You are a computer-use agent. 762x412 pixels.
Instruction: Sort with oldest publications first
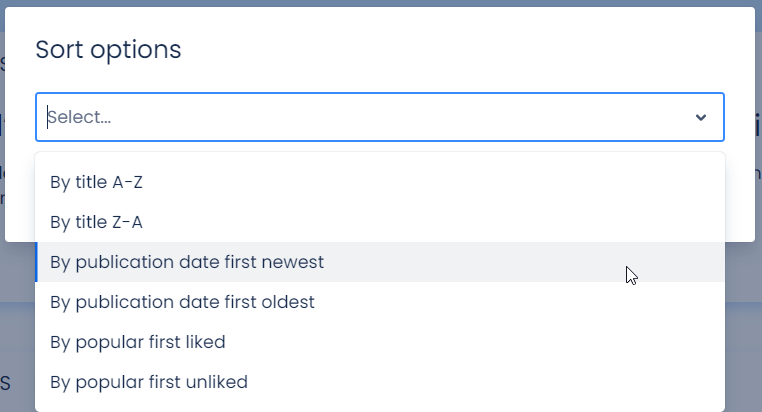[x=182, y=302]
